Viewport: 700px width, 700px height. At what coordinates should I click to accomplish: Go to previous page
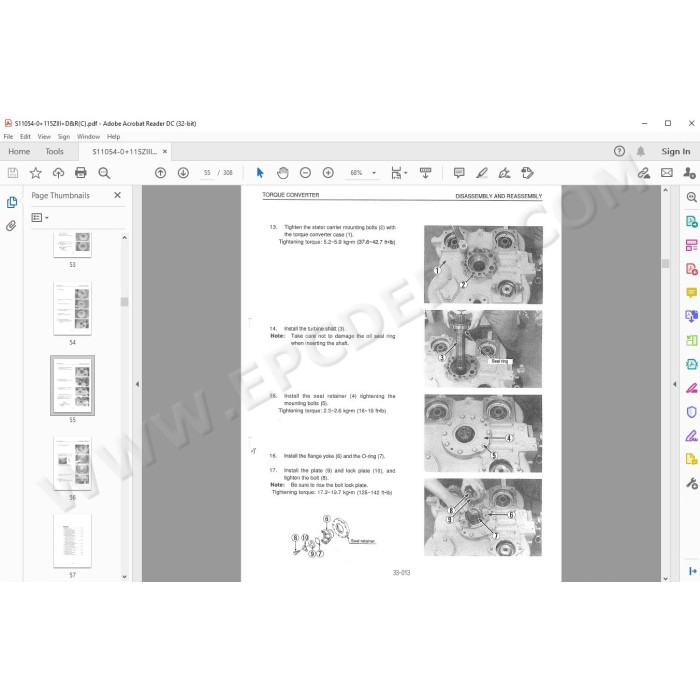click(160, 173)
